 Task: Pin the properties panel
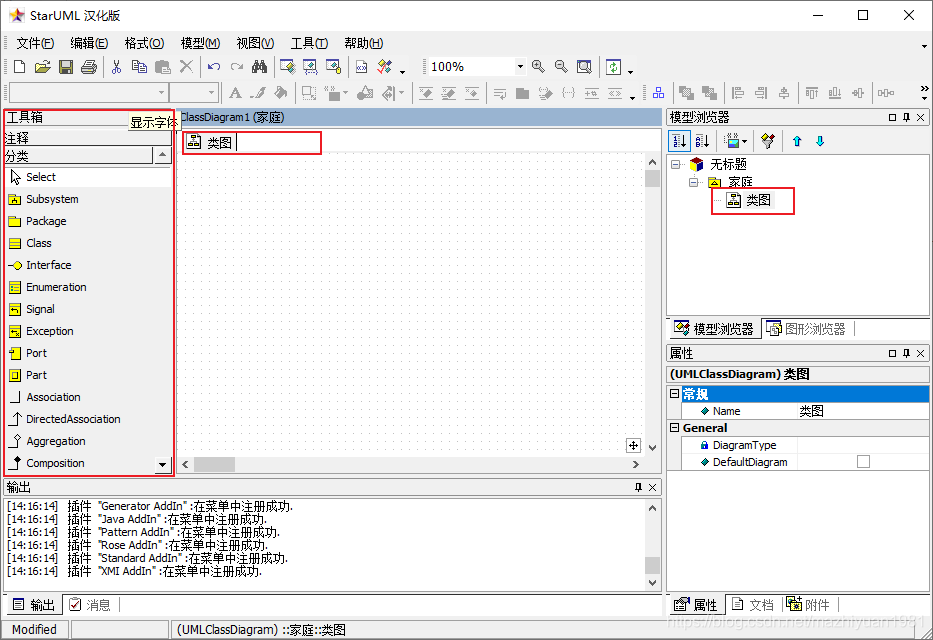pos(906,353)
